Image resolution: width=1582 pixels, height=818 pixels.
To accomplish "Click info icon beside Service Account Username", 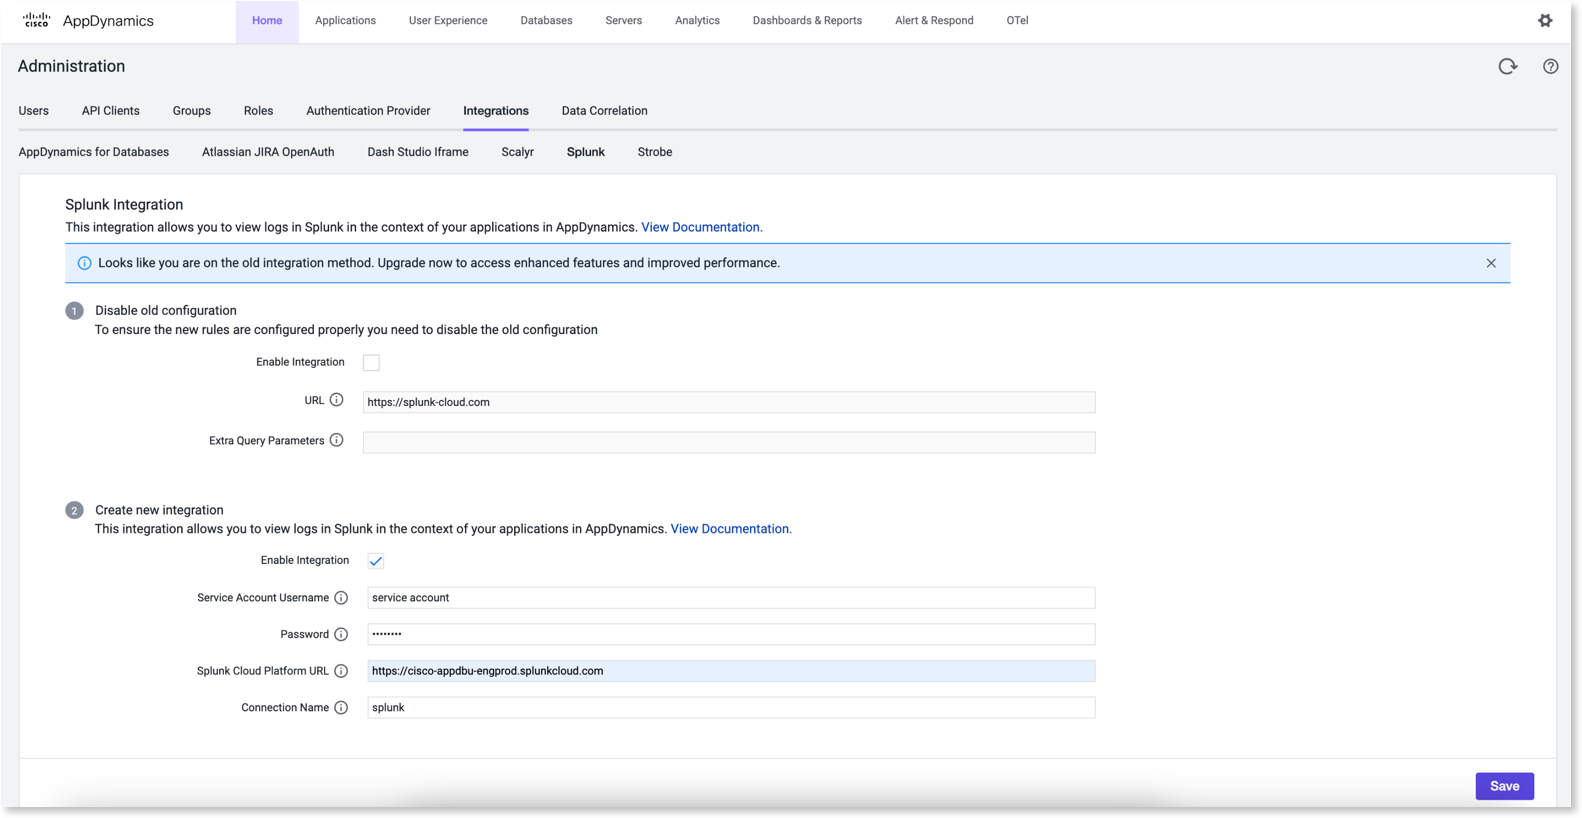I will coord(341,598).
